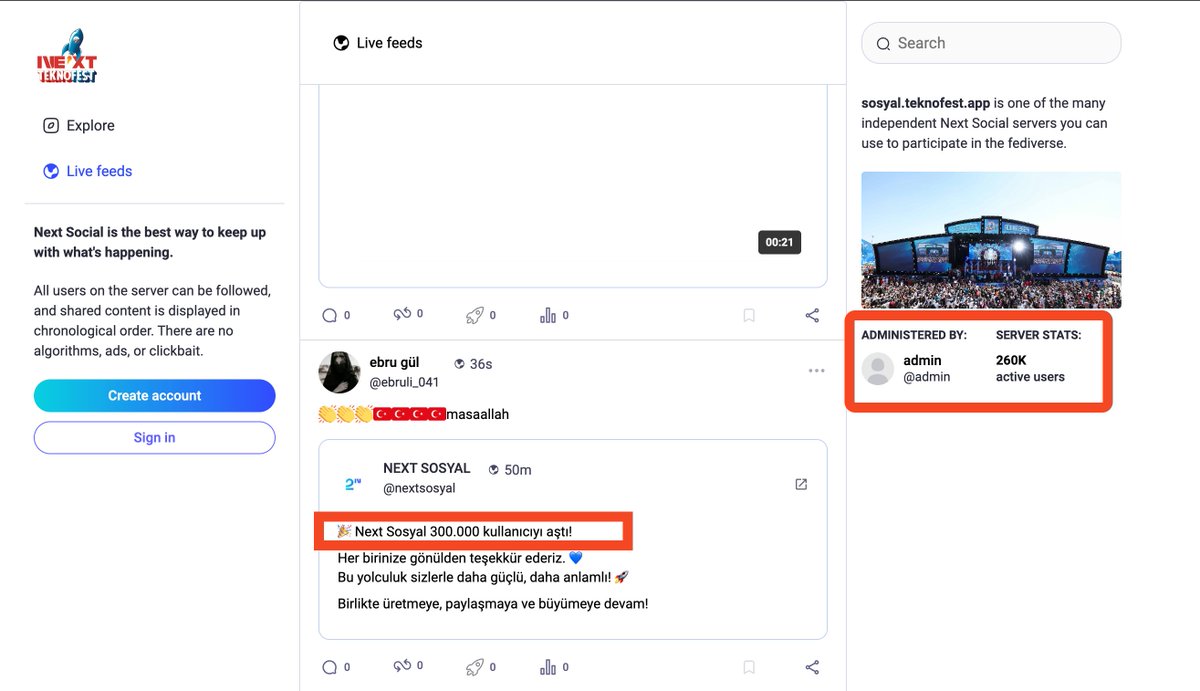The height and width of the screenshot is (691, 1200).
Task: Click the NEXT SOSYAL avatar in the quoted post
Action: click(x=352, y=482)
